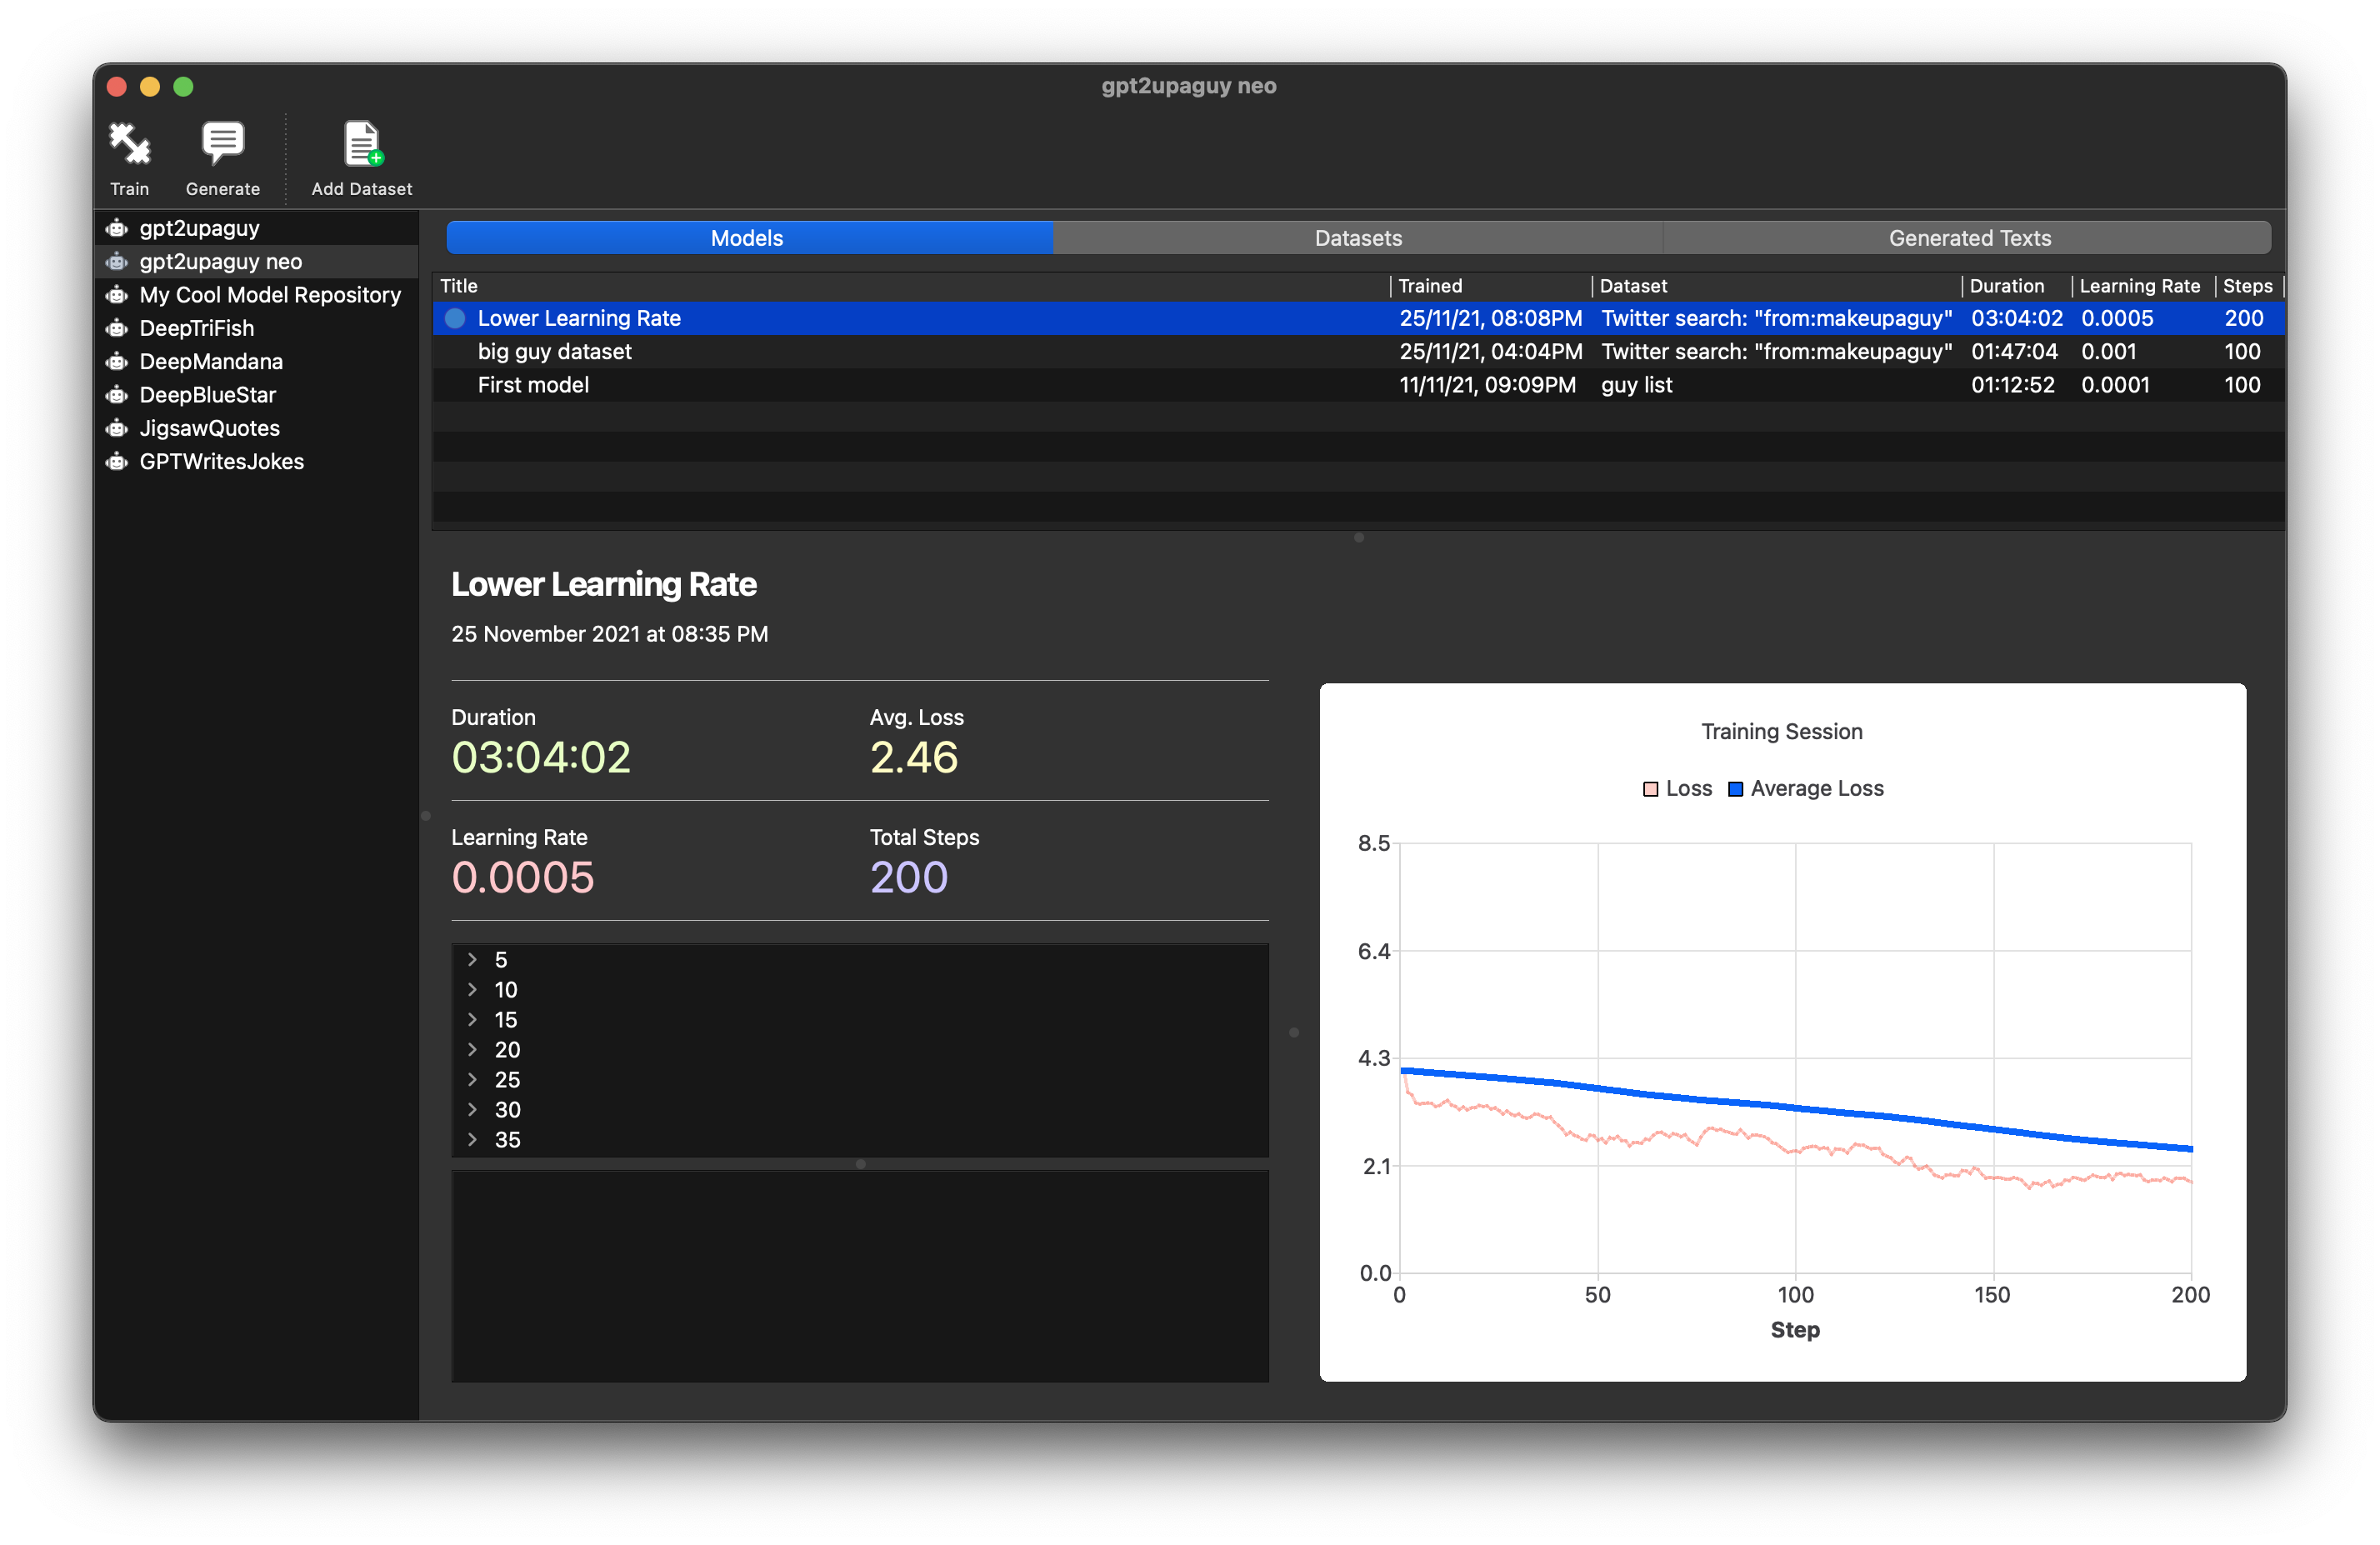Image resolution: width=2380 pixels, height=1545 pixels.
Task: Toggle blue dot indicator on Lower Learning Rate
Action: tap(454, 317)
